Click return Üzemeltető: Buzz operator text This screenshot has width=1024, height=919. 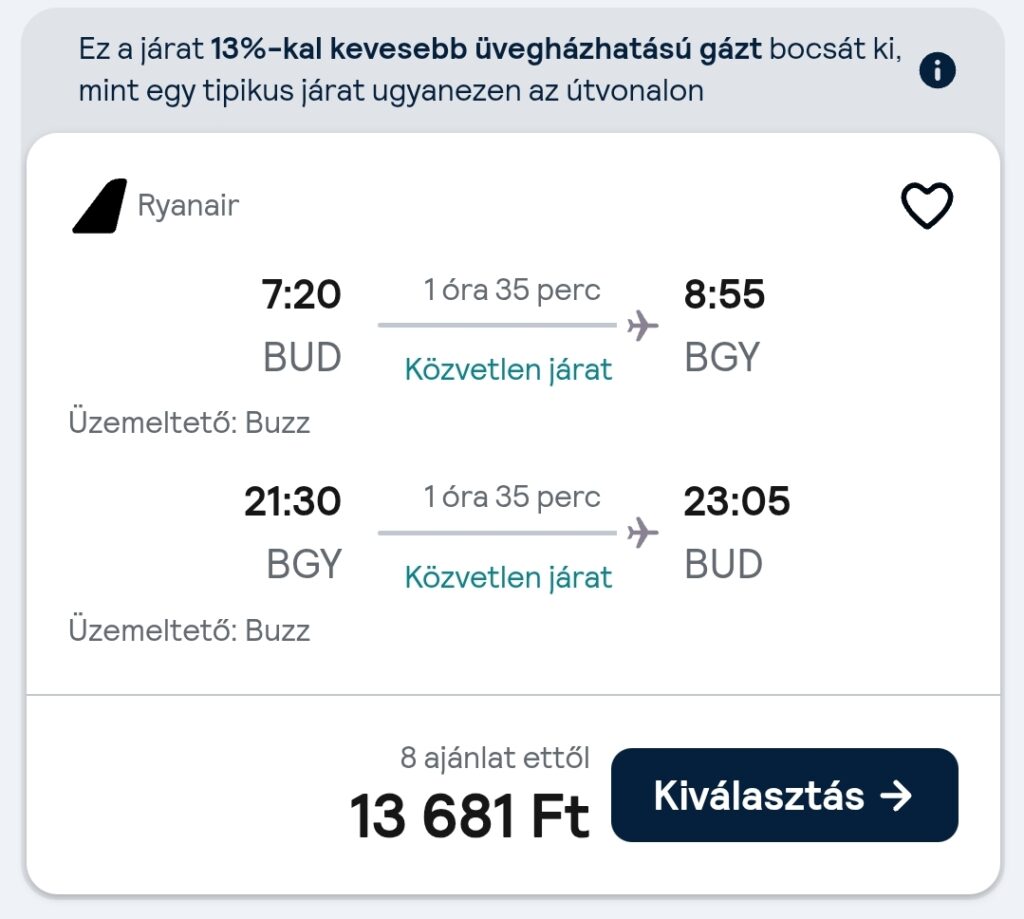tap(189, 631)
